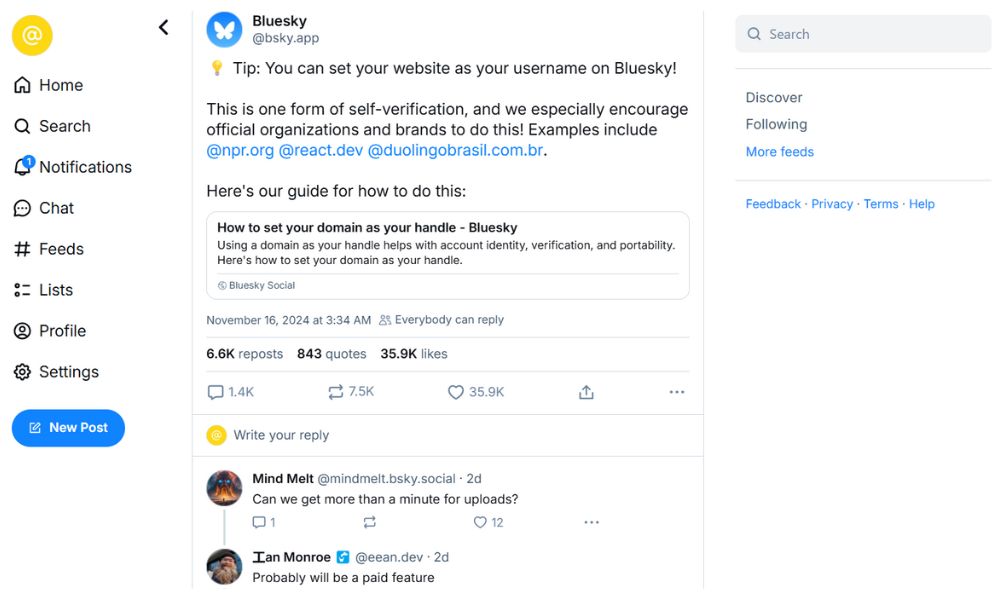This screenshot has height=600, width=1000.
Task: Repost the Bluesky tip post
Action: coord(336,392)
